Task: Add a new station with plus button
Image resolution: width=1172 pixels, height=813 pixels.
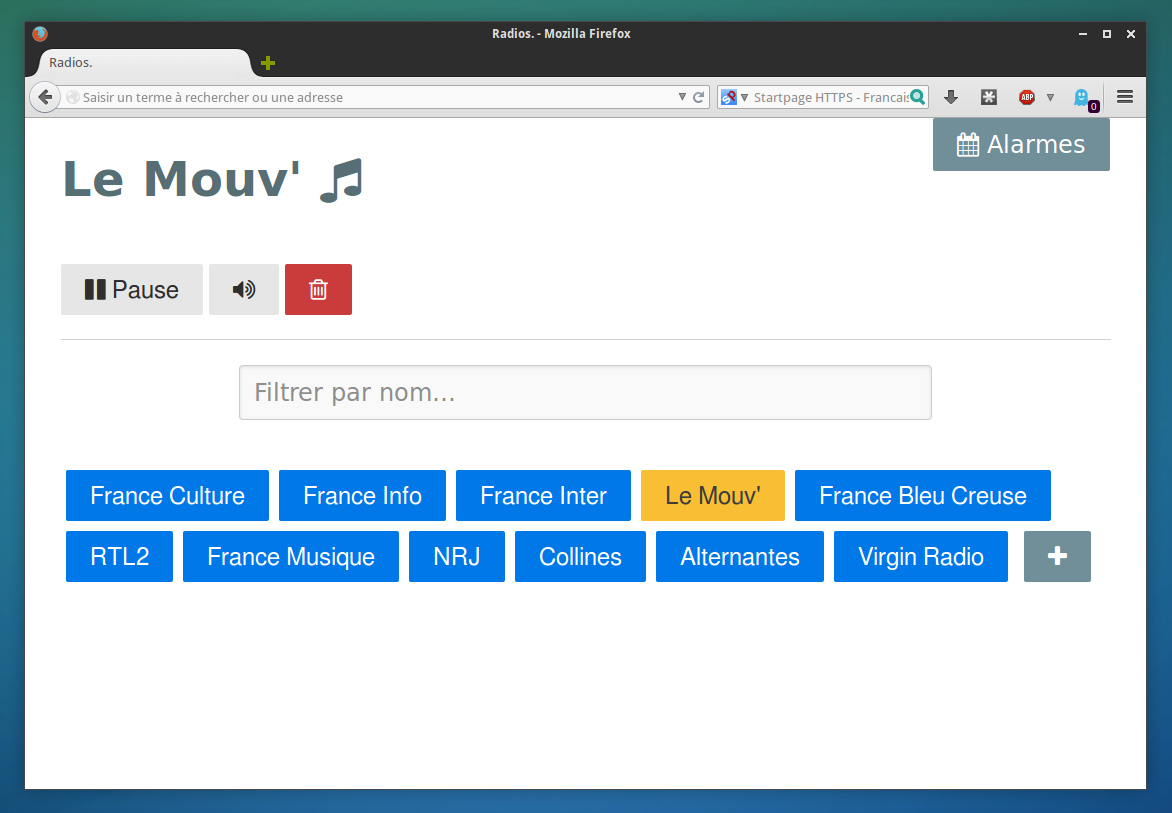Action: click(x=1057, y=556)
